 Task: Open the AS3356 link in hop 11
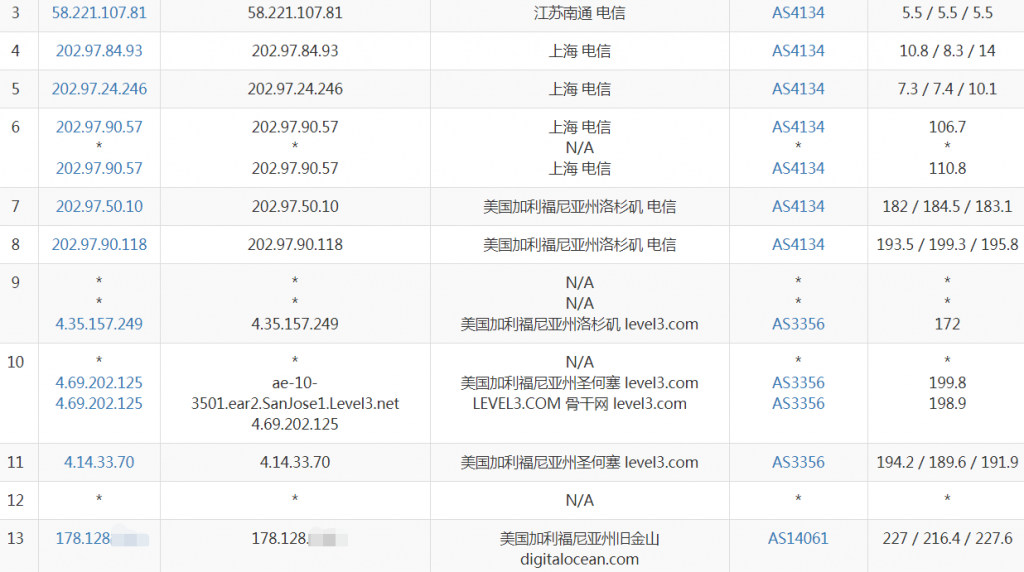(x=798, y=462)
